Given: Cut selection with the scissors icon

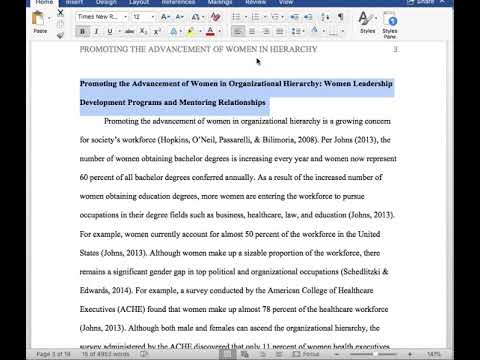Looking at the screenshot, I should tap(60, 13).
